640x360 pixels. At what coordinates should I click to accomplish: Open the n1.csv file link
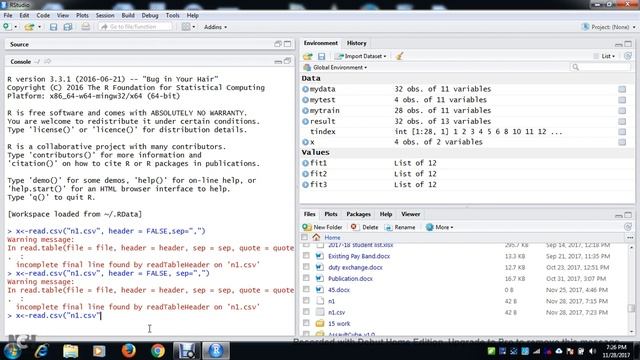pos(336,312)
